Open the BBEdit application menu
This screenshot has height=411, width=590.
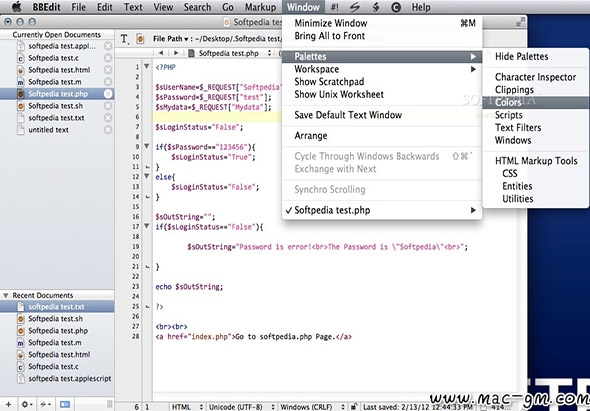tap(47, 7)
